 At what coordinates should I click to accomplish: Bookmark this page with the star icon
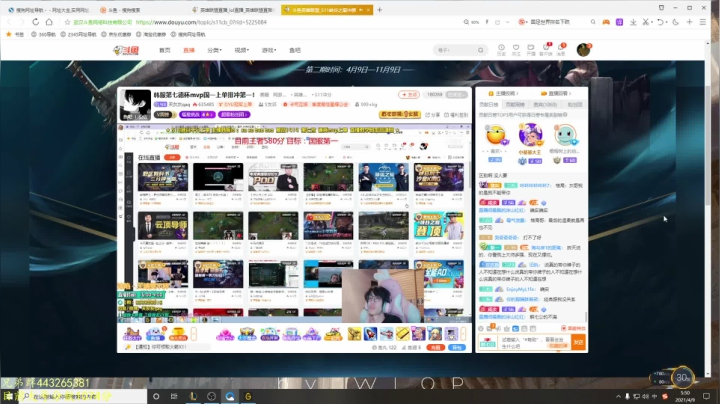(x=68, y=22)
